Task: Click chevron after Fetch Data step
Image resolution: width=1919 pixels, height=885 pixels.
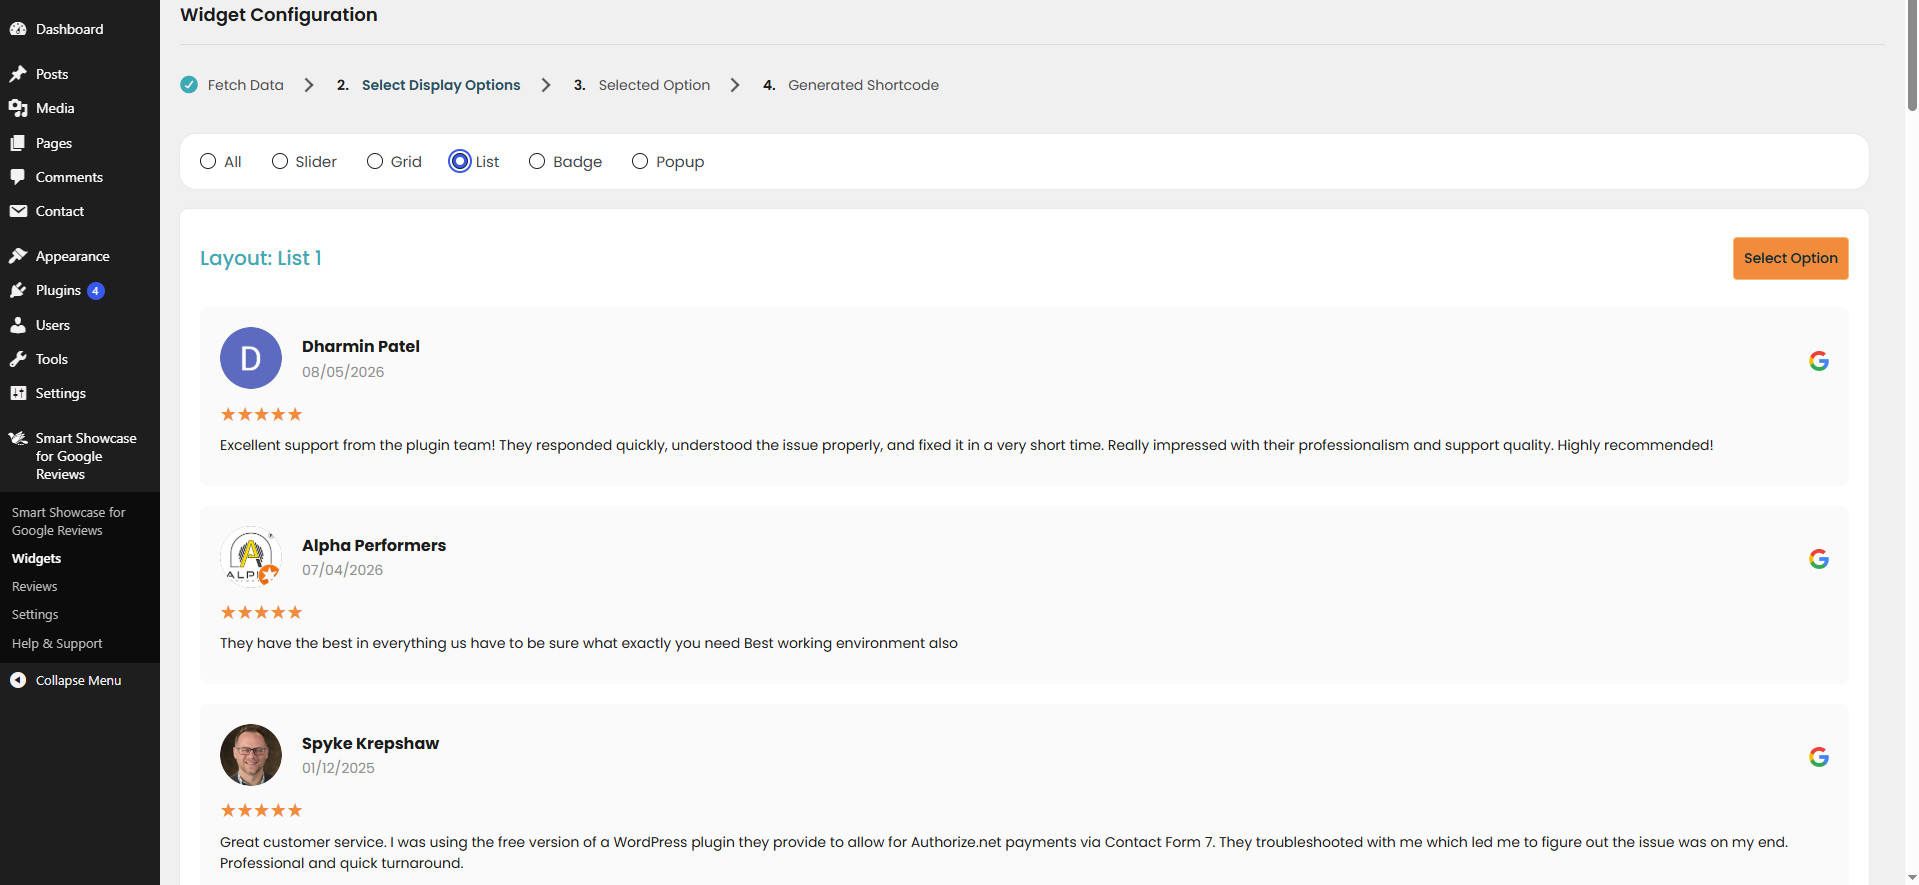Action: (x=309, y=85)
